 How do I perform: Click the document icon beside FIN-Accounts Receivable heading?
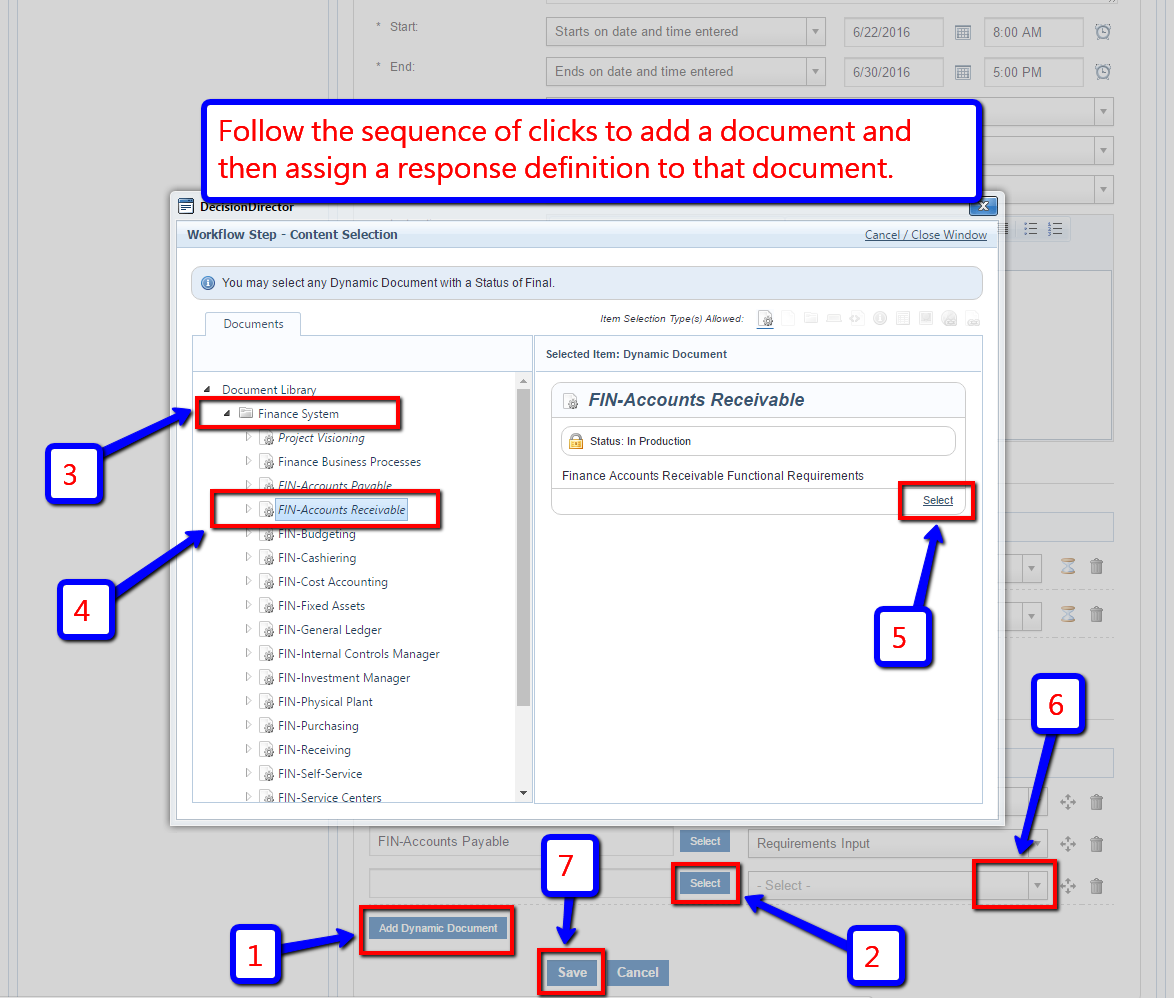[x=571, y=401]
